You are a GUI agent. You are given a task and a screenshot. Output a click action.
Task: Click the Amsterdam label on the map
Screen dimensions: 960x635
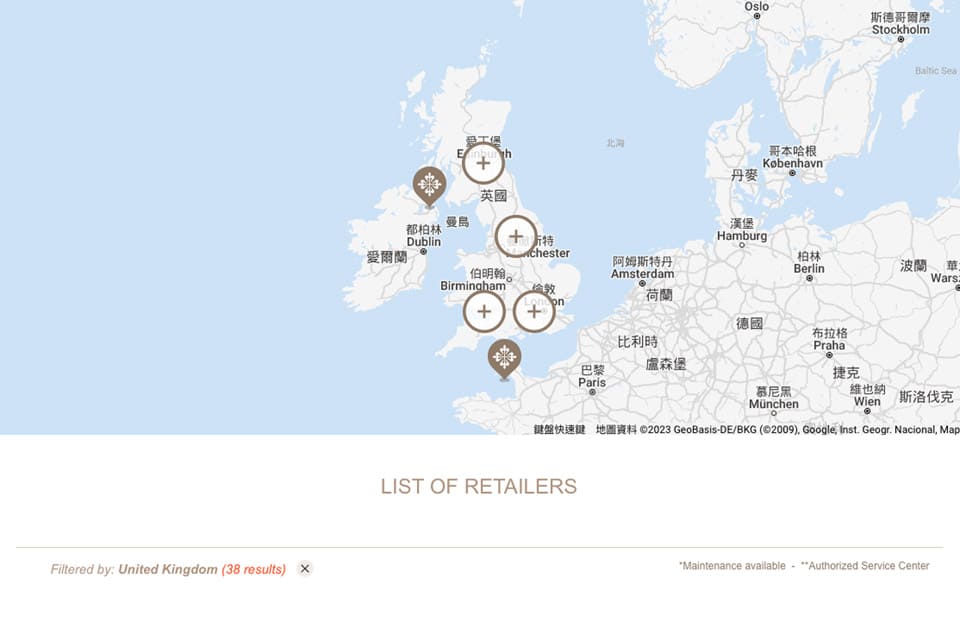tap(643, 273)
